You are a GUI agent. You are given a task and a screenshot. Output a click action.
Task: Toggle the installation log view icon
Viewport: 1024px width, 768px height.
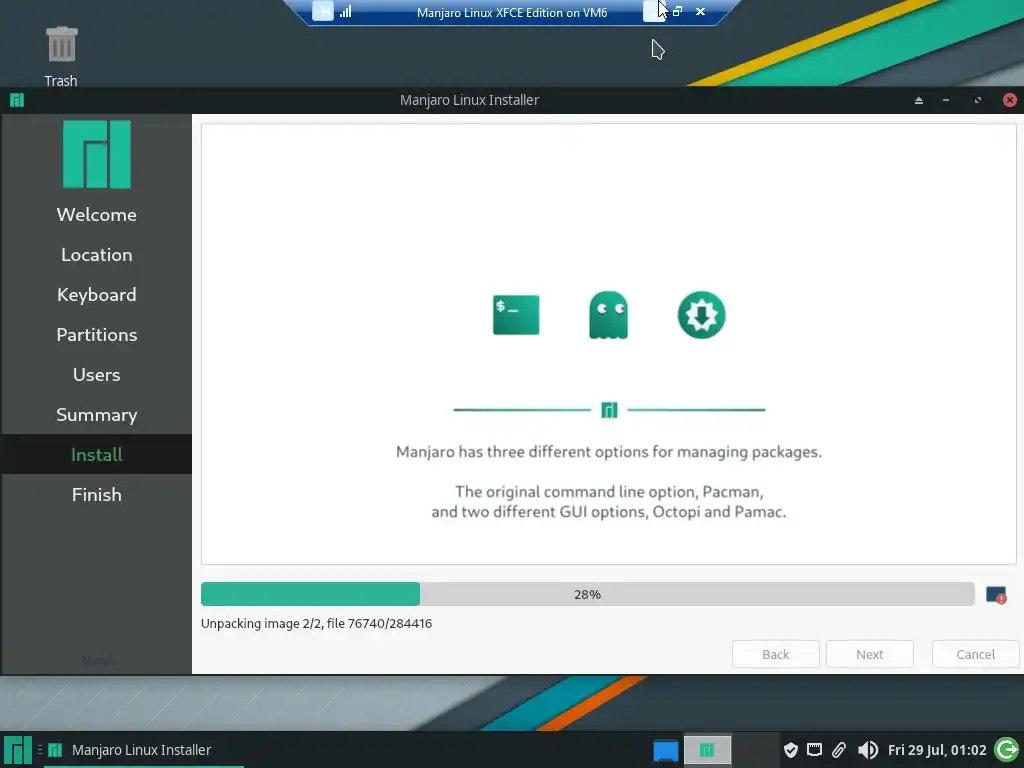[996, 595]
